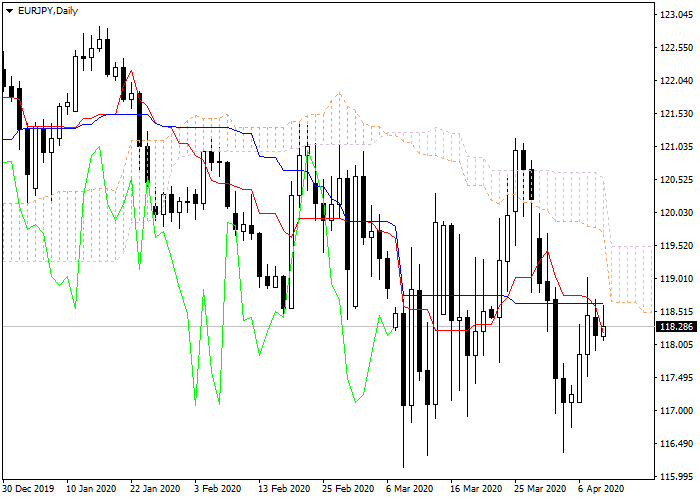Click the 120.525 price axis label
This screenshot has width=700, height=500.
pos(676,180)
